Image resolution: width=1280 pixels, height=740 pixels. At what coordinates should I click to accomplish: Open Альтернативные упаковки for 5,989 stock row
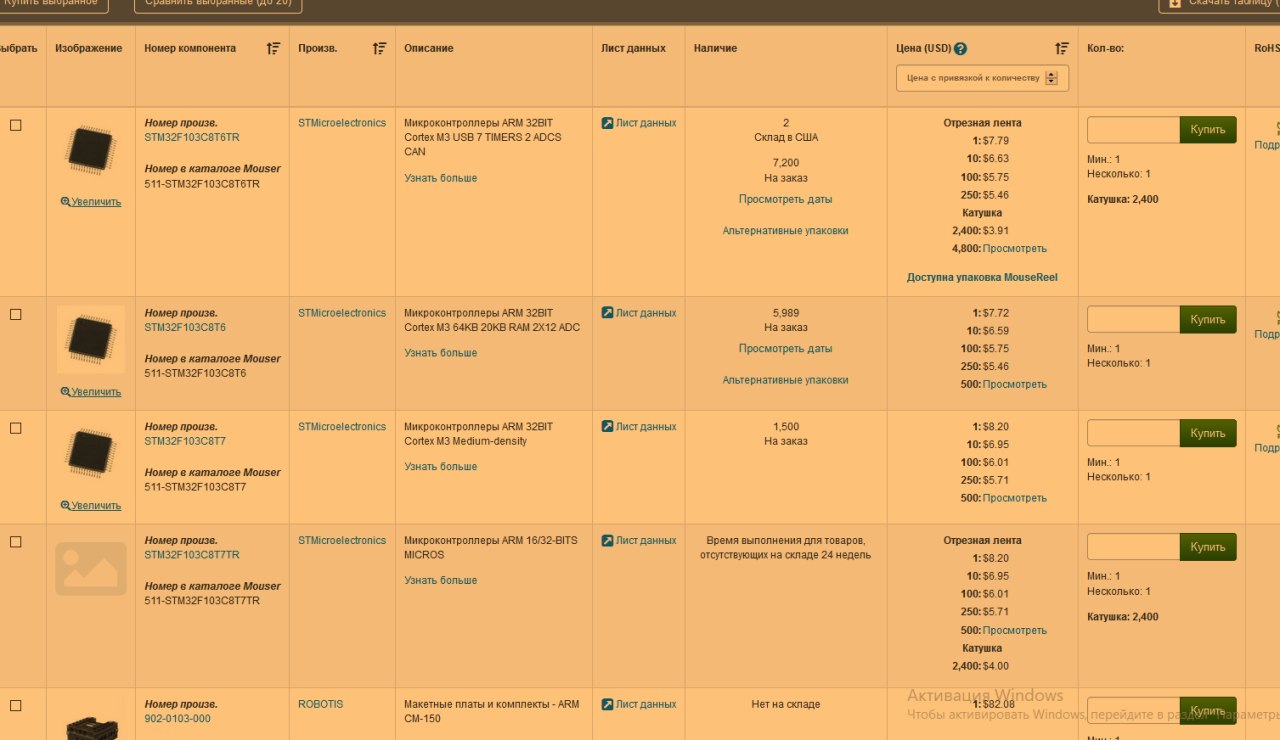785,381
